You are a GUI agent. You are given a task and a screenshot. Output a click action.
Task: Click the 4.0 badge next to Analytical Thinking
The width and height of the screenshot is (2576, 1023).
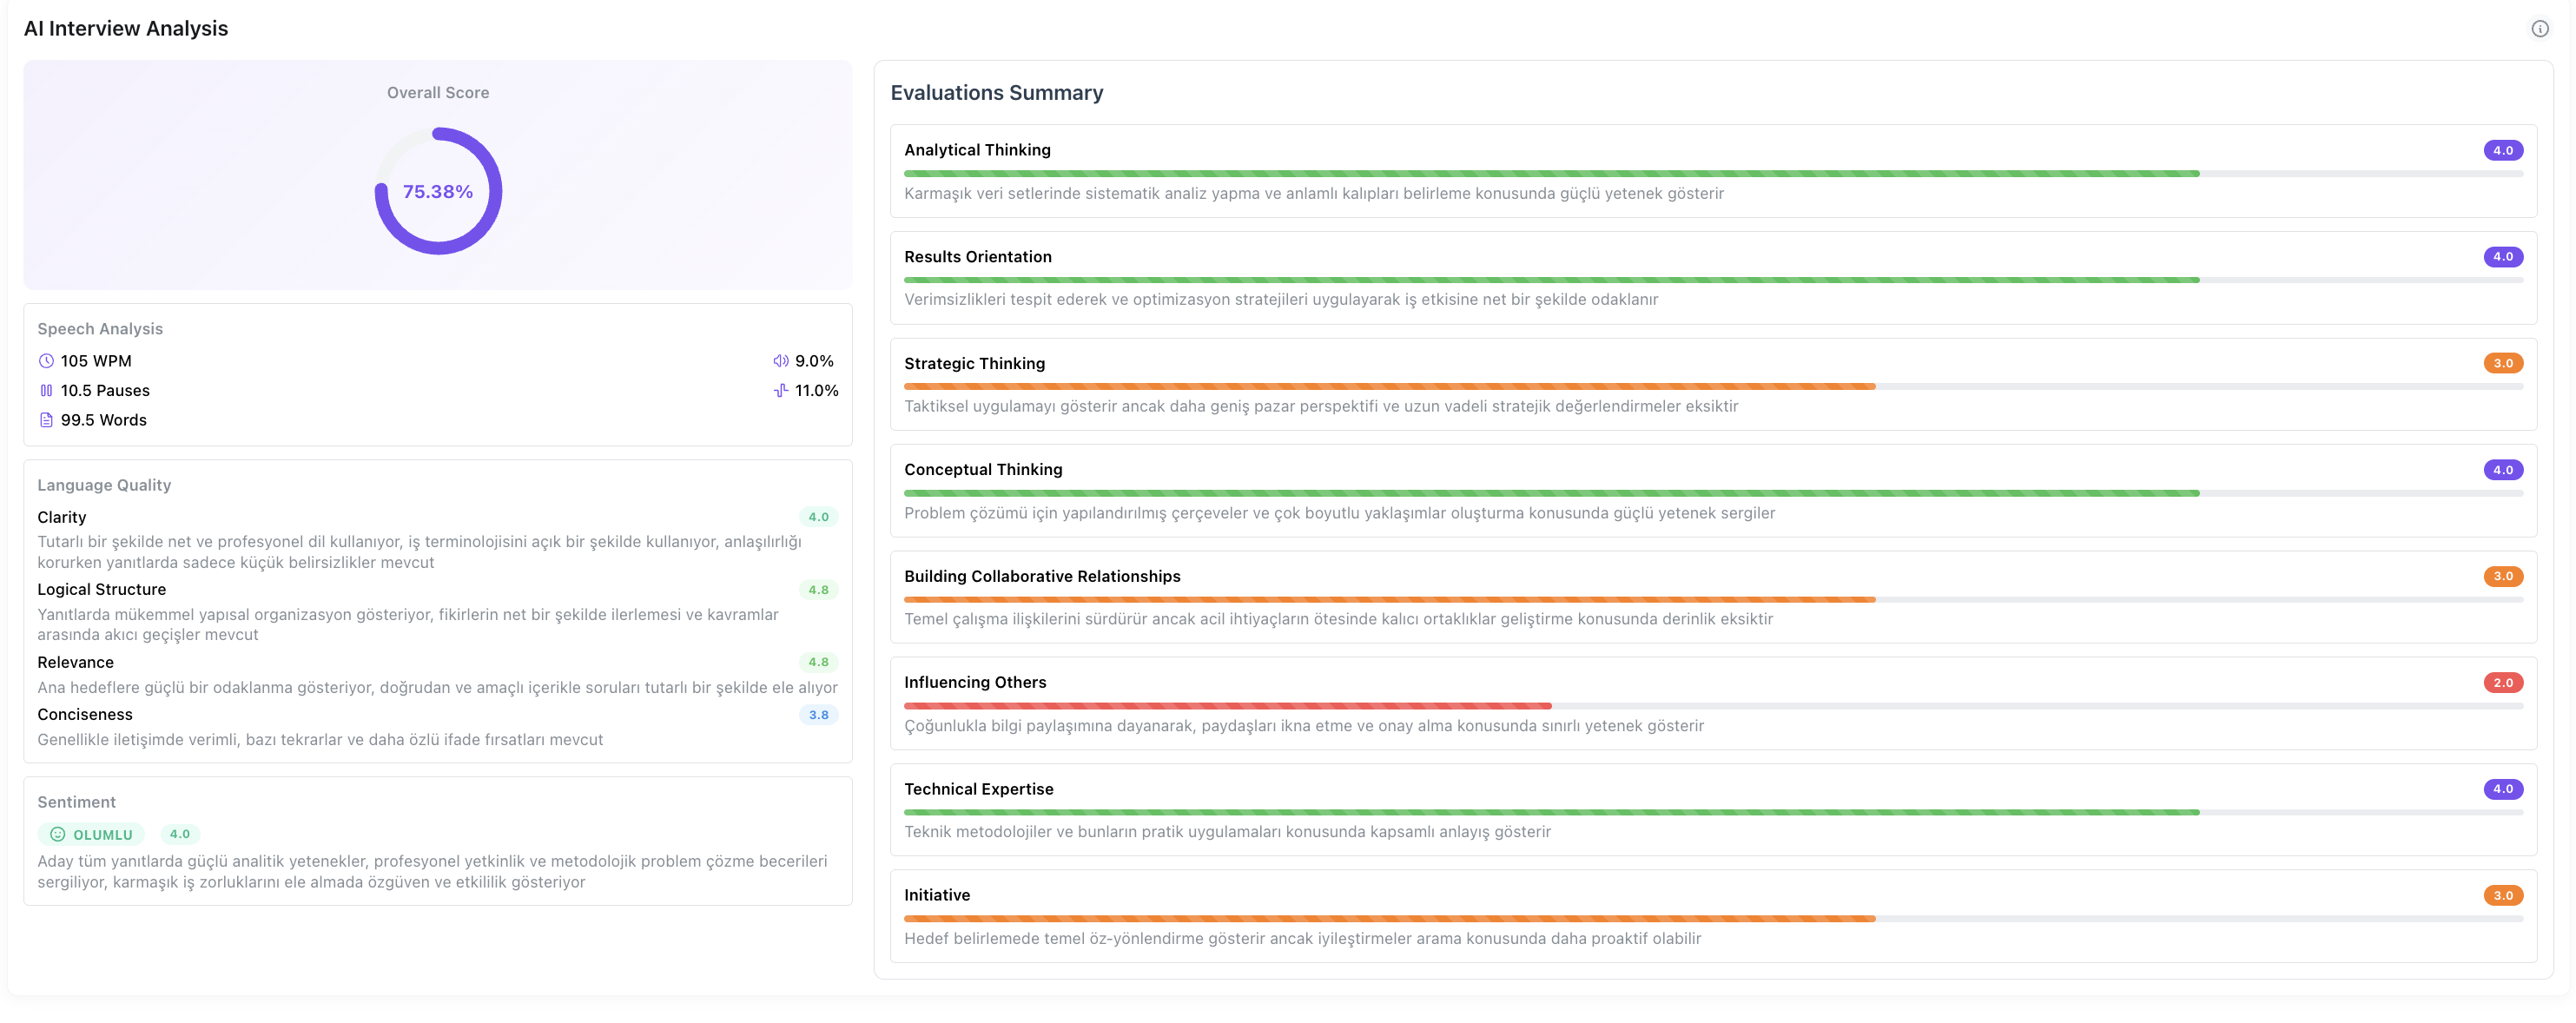[x=2504, y=150]
